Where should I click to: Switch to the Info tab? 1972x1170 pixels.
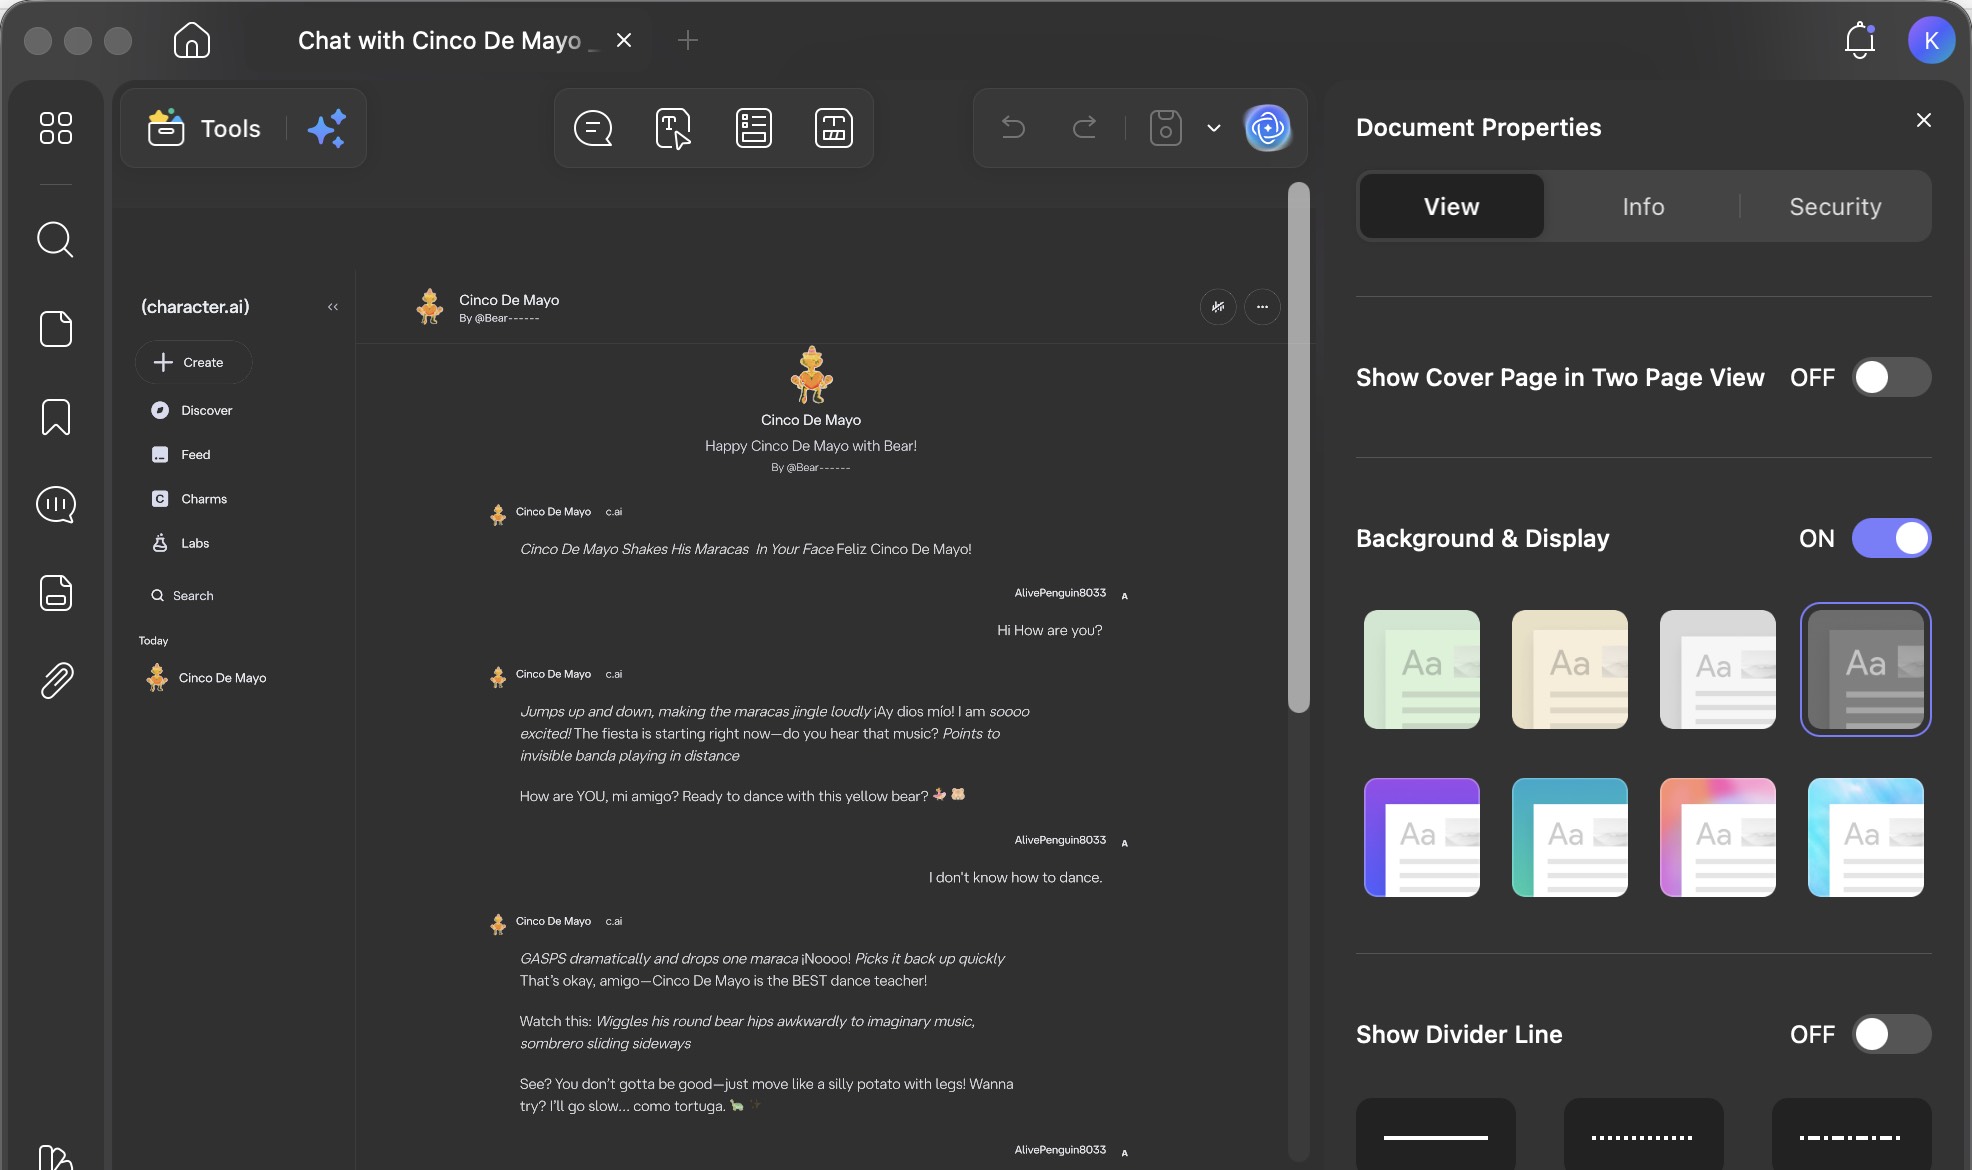pyautogui.click(x=1643, y=206)
